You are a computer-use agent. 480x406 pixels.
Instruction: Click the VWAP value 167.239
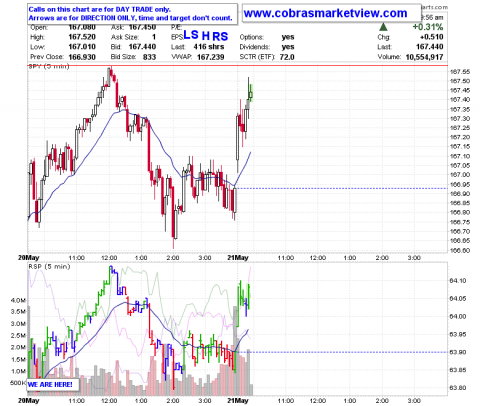coord(211,57)
